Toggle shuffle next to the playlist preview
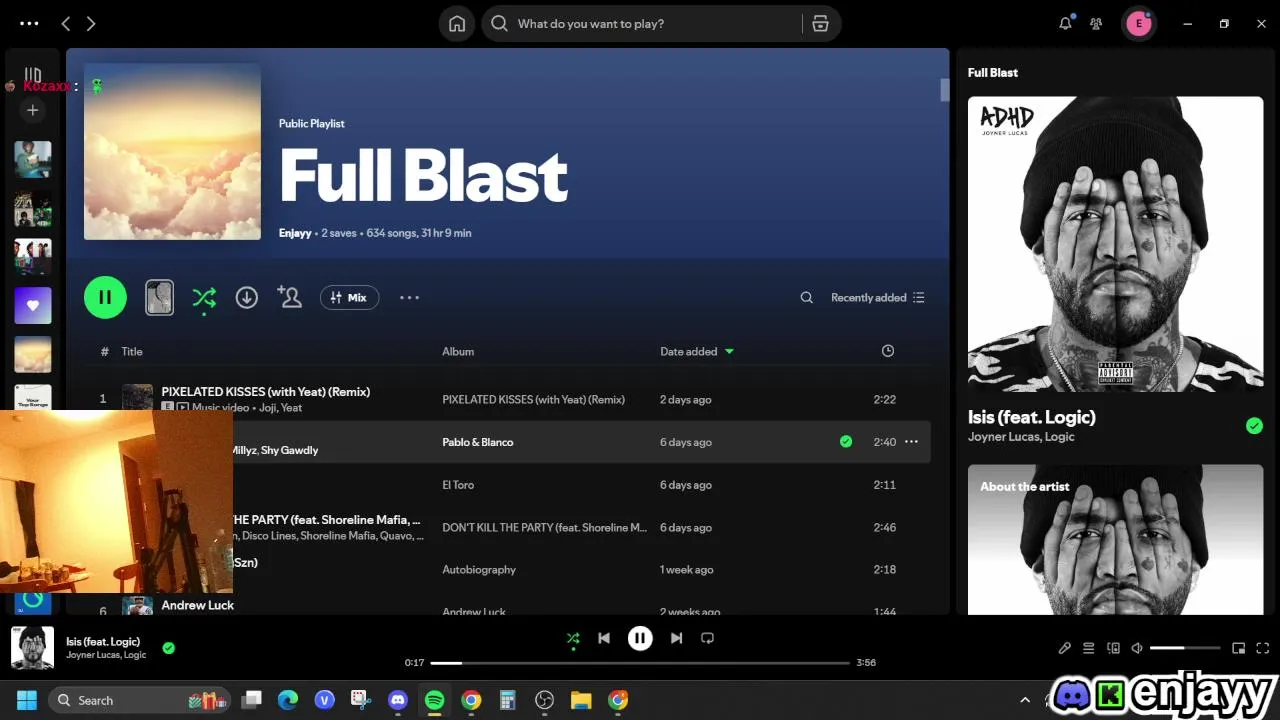 [x=204, y=297]
